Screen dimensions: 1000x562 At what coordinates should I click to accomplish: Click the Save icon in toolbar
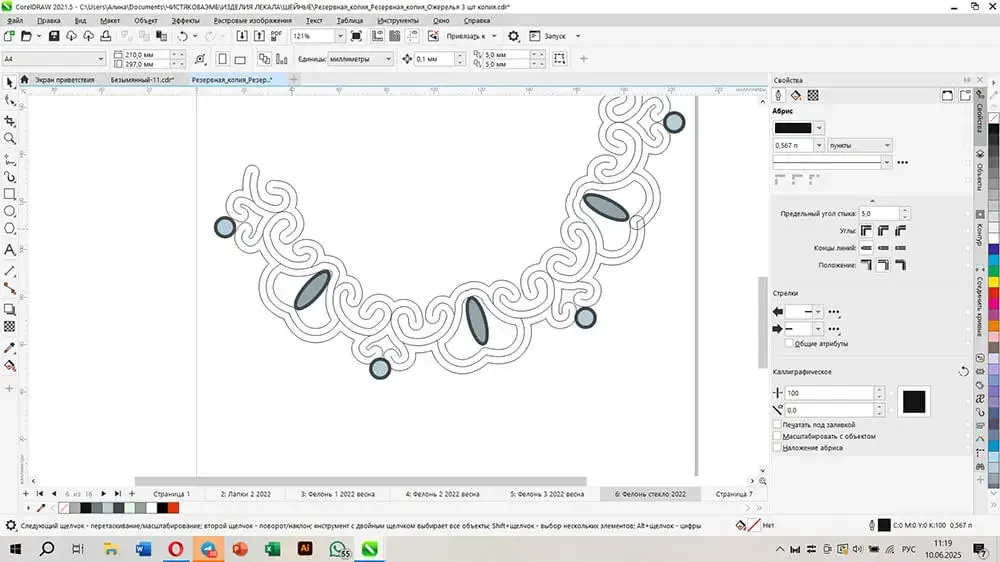point(54,36)
